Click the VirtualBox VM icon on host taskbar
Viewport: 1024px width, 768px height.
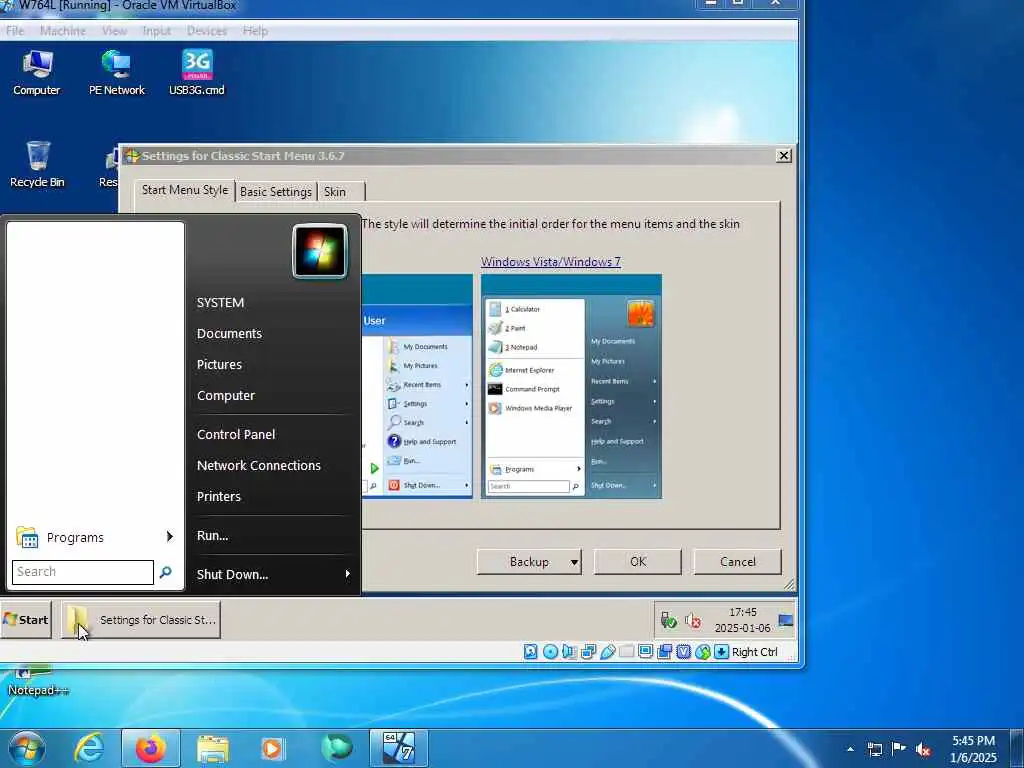point(399,748)
